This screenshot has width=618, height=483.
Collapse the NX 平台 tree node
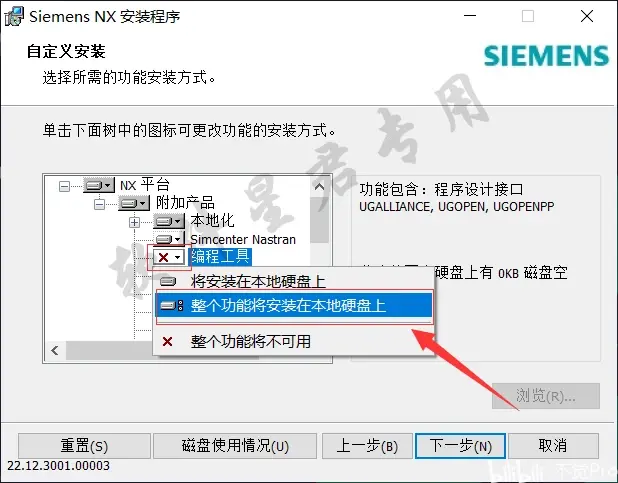click(64, 186)
